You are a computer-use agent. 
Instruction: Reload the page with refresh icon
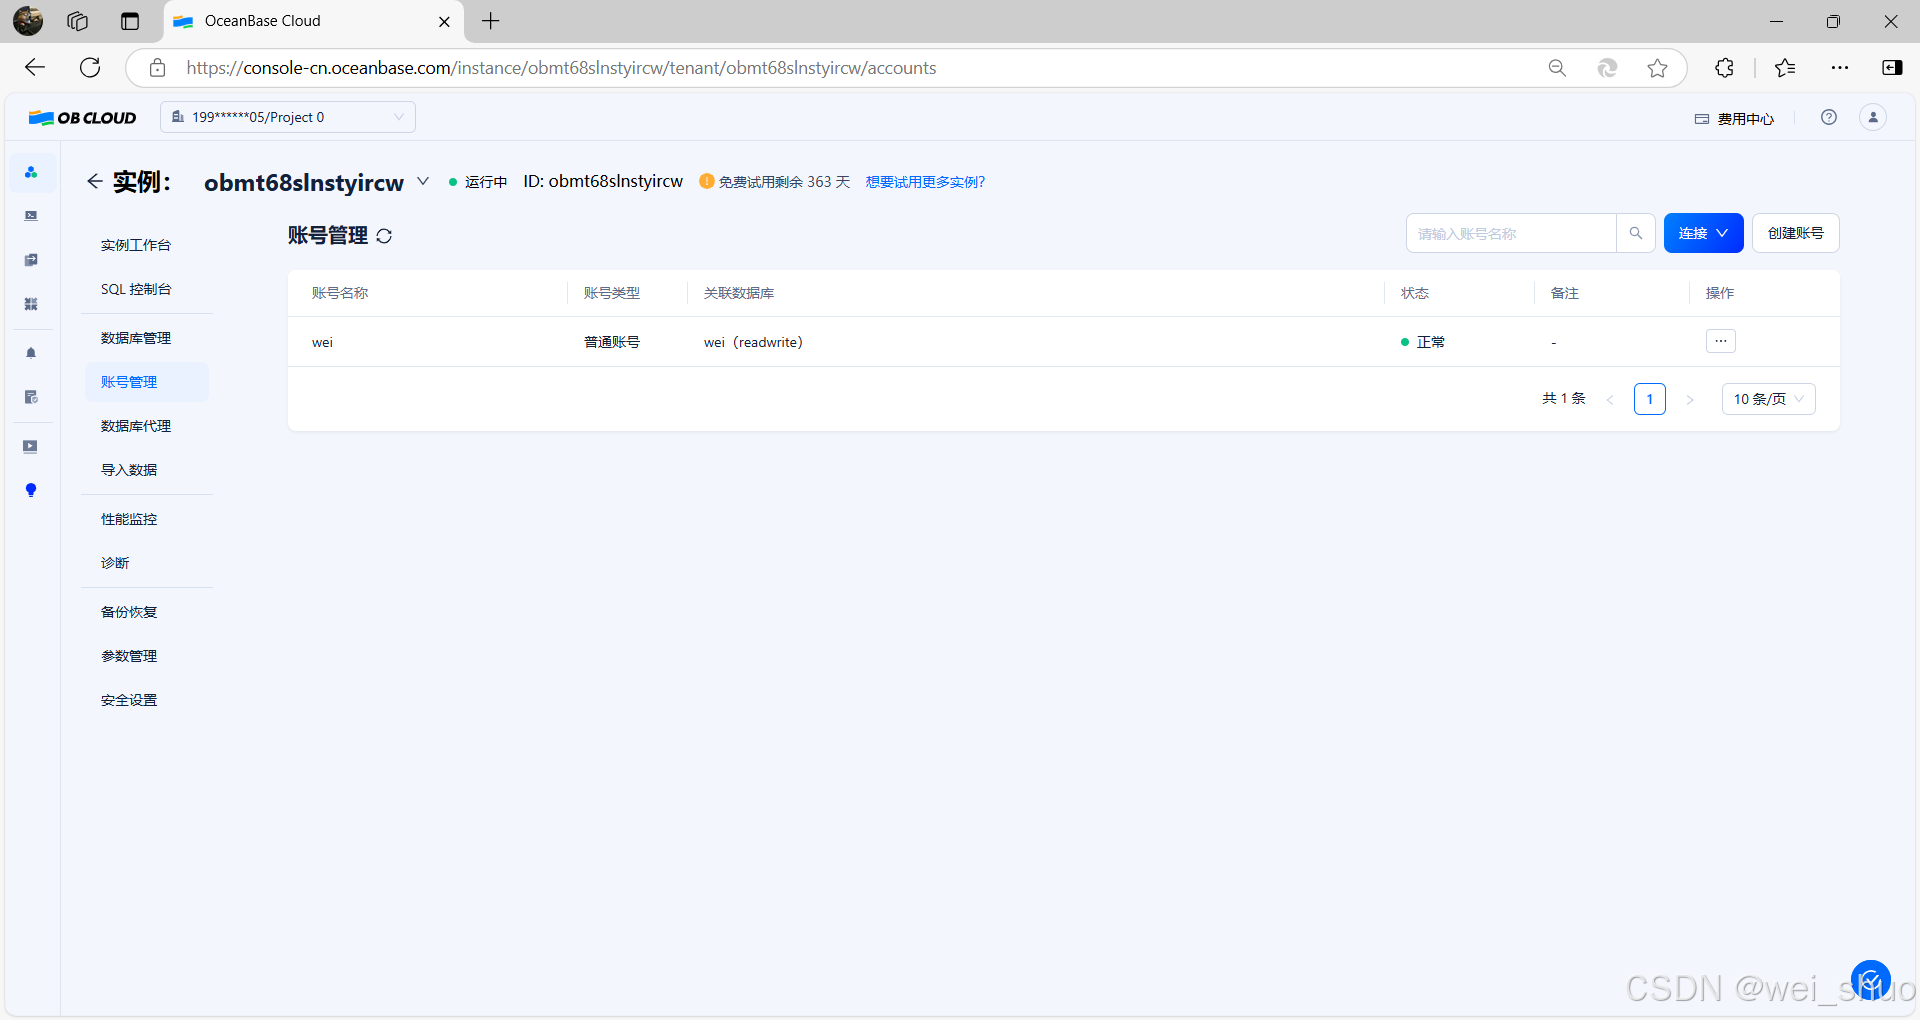pos(90,67)
